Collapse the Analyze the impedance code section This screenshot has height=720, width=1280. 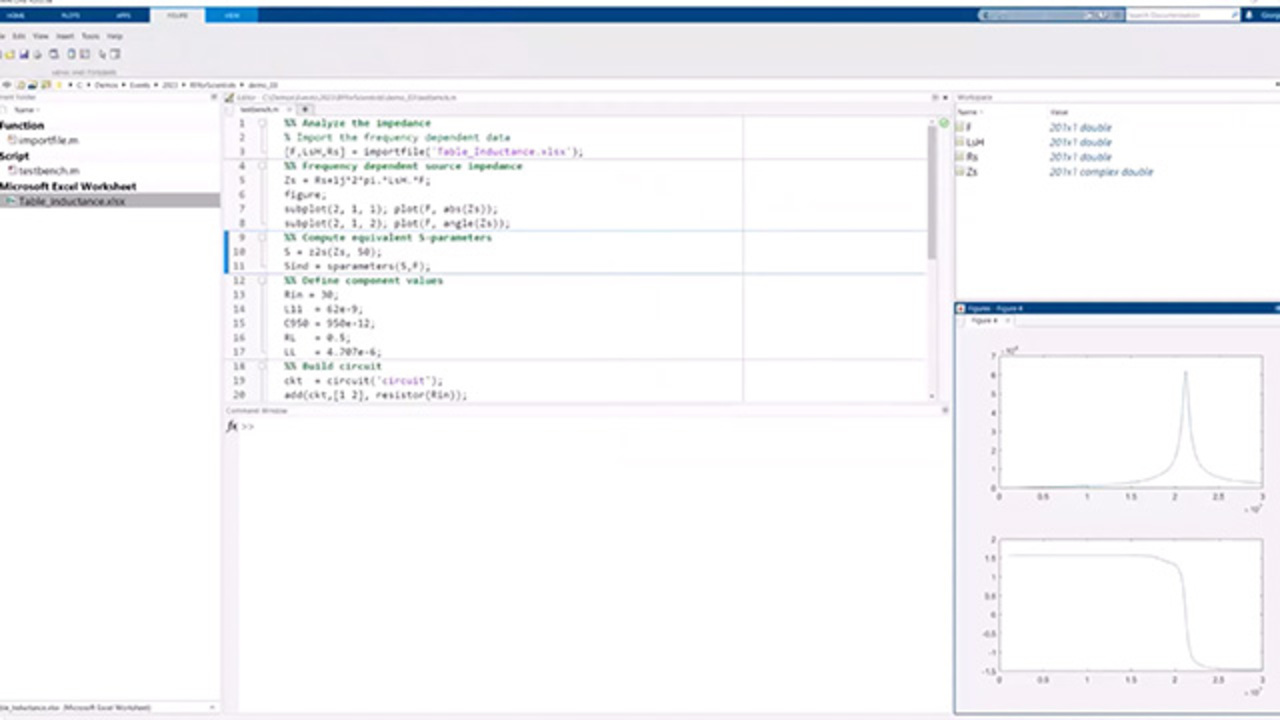[x=262, y=123]
